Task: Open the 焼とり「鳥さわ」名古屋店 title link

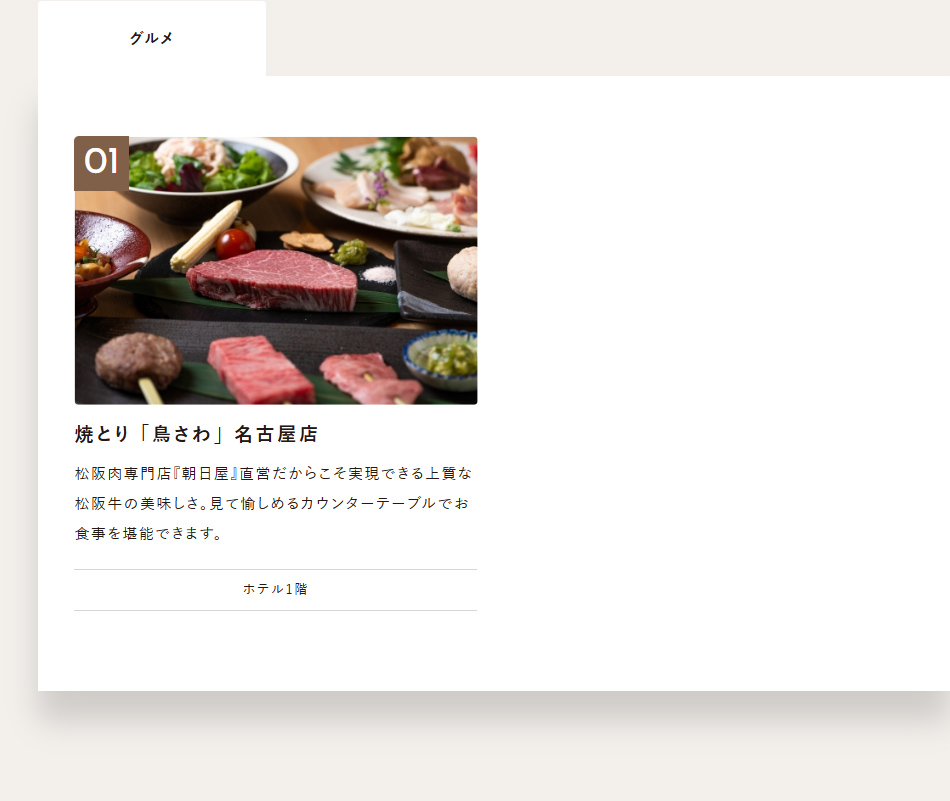Action: pyautogui.click(x=196, y=434)
